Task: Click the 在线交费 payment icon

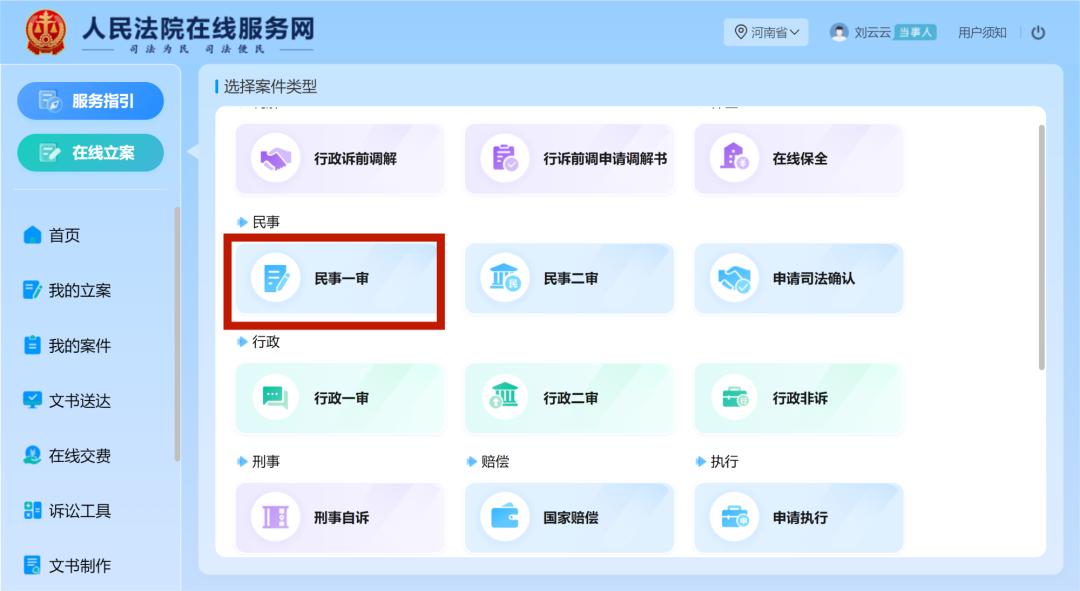Action: (x=32, y=455)
